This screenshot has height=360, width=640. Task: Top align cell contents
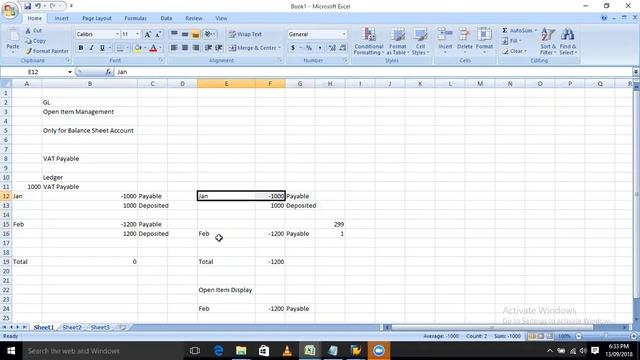(x=174, y=34)
